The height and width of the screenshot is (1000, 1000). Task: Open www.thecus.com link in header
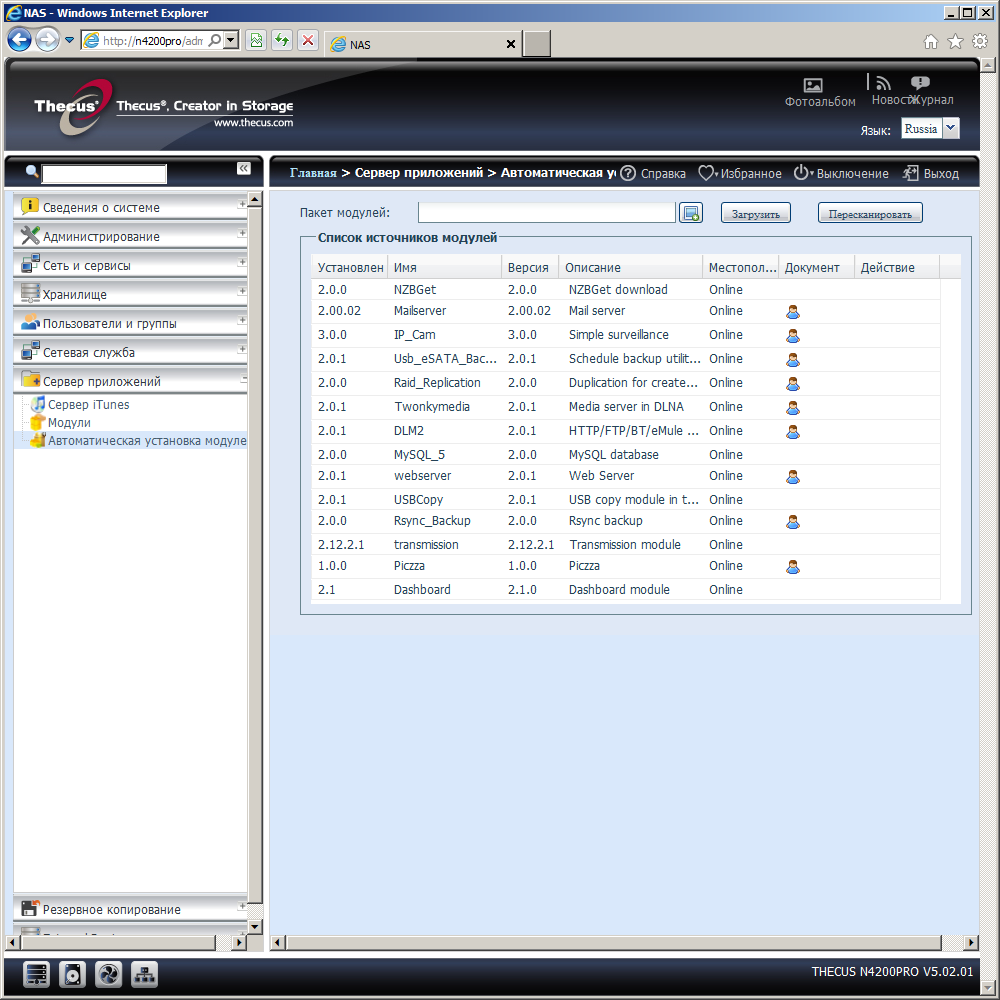253,122
